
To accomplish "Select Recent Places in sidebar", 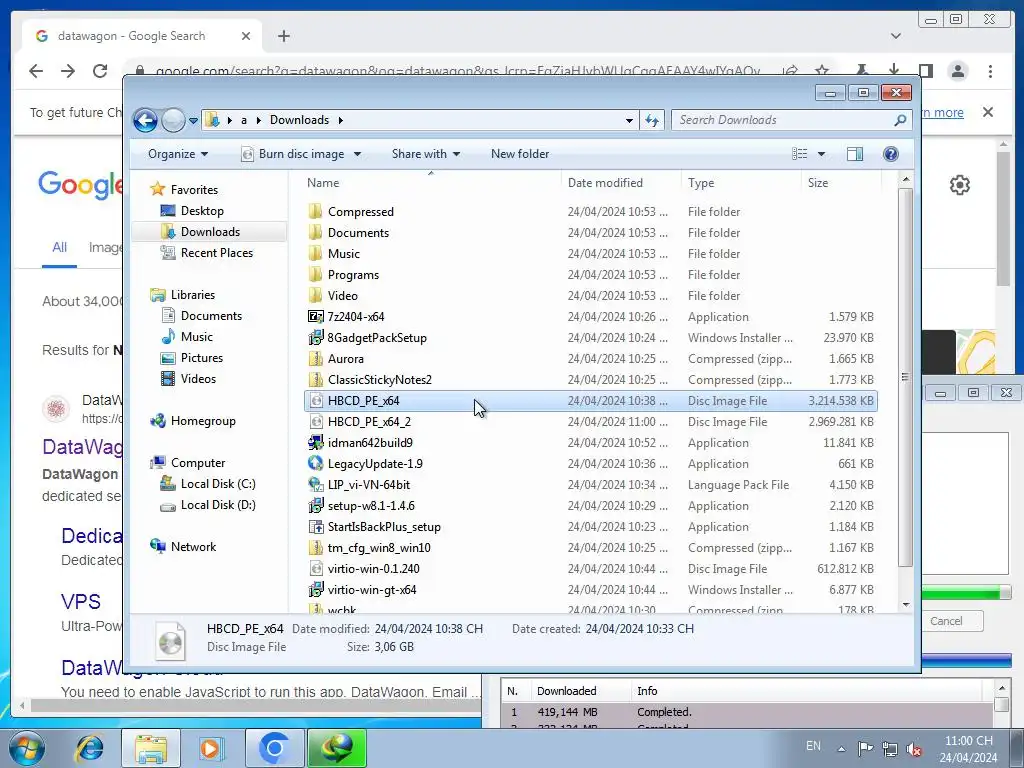I will click(206, 253).
